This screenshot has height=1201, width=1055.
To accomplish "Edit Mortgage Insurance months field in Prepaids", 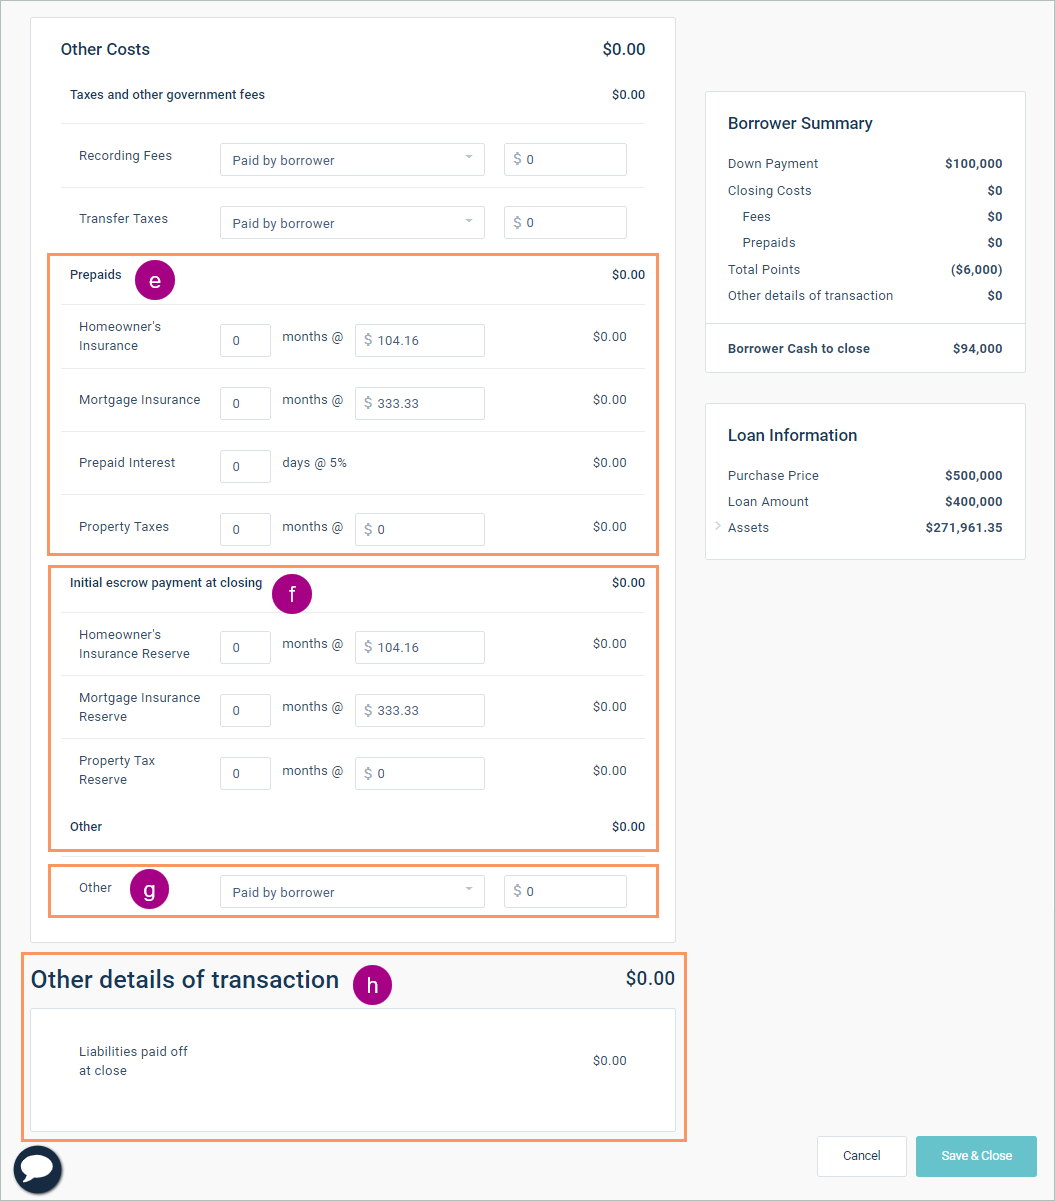I will (x=245, y=403).
